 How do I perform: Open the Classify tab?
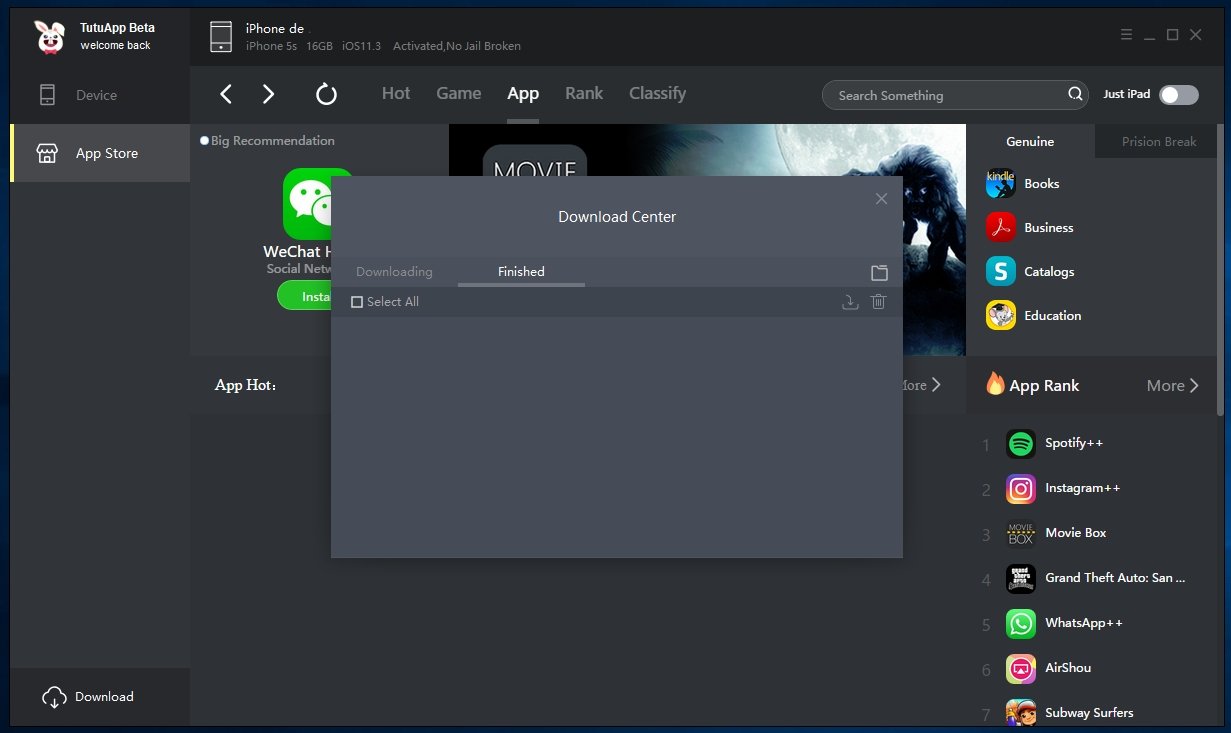(657, 93)
